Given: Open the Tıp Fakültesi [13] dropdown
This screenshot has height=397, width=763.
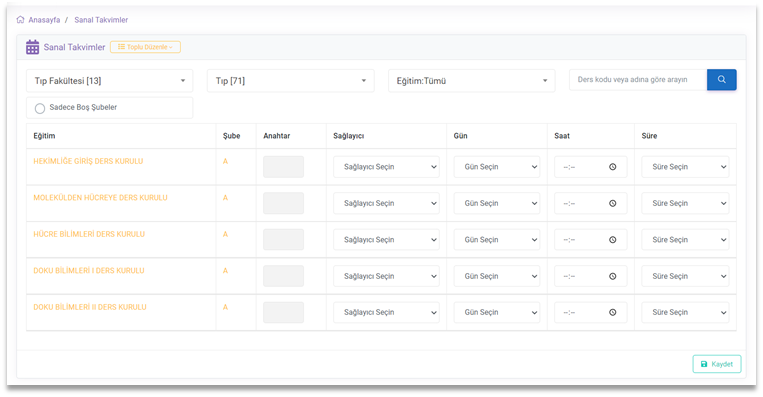Looking at the screenshot, I should point(109,81).
